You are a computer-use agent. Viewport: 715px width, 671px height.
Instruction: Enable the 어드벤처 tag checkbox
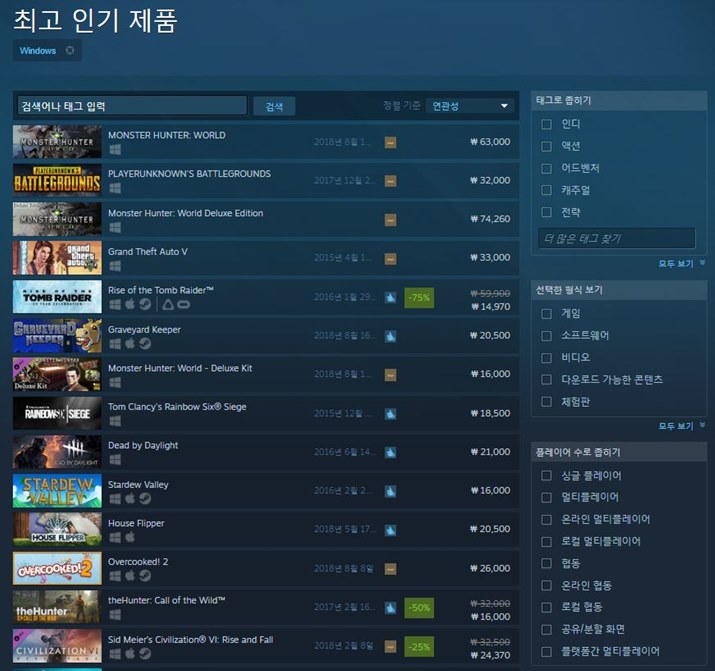(x=546, y=168)
